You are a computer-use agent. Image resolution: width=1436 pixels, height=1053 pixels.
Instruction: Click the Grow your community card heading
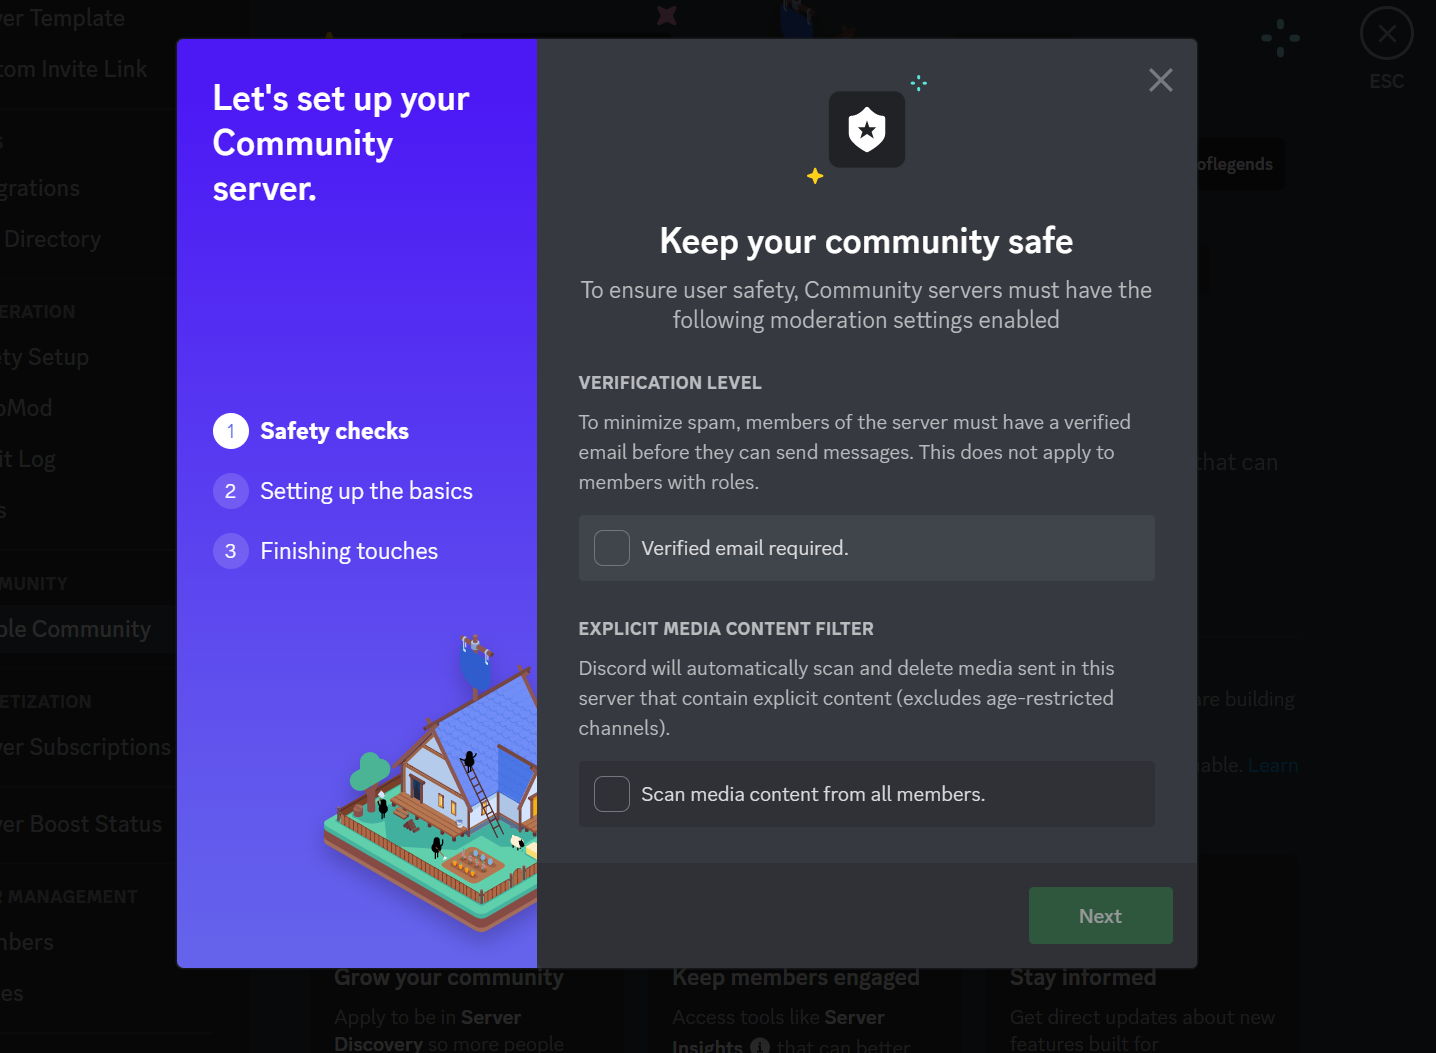pos(449,978)
